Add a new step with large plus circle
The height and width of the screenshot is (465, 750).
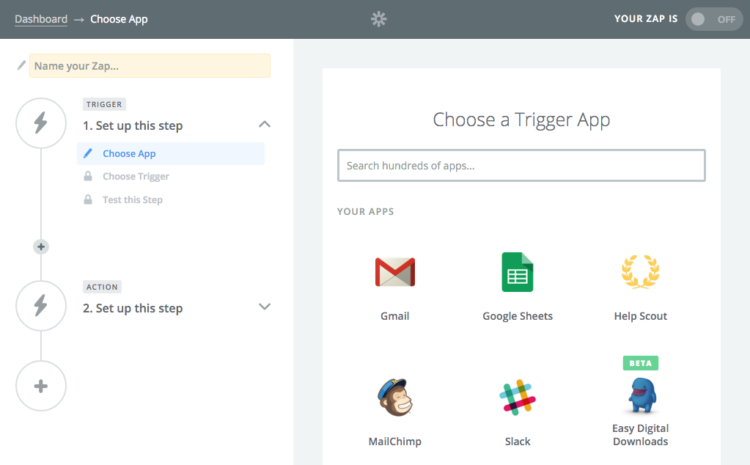pyautogui.click(x=41, y=386)
